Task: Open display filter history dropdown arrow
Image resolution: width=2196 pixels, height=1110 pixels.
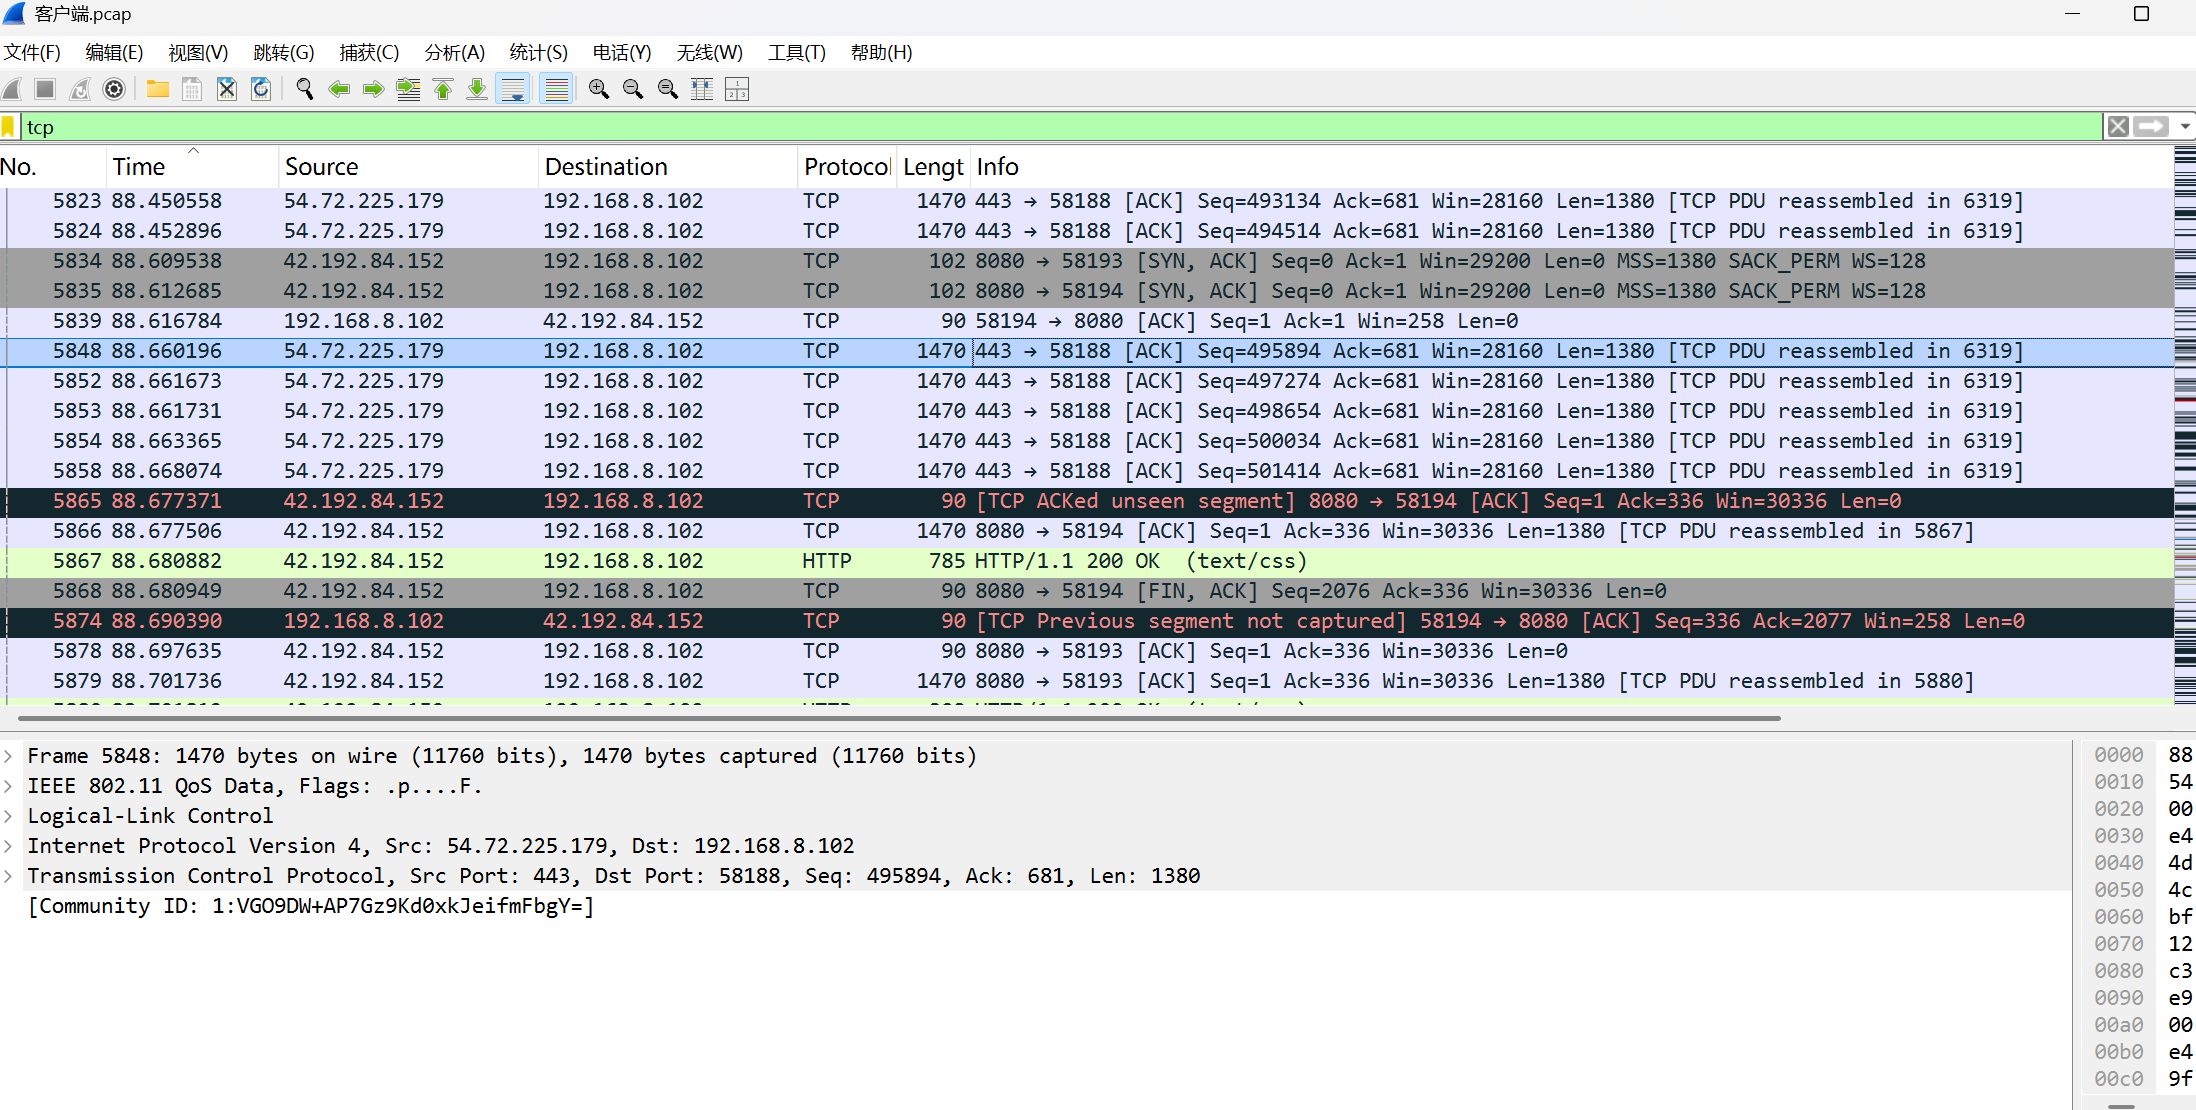Action: 2185,127
